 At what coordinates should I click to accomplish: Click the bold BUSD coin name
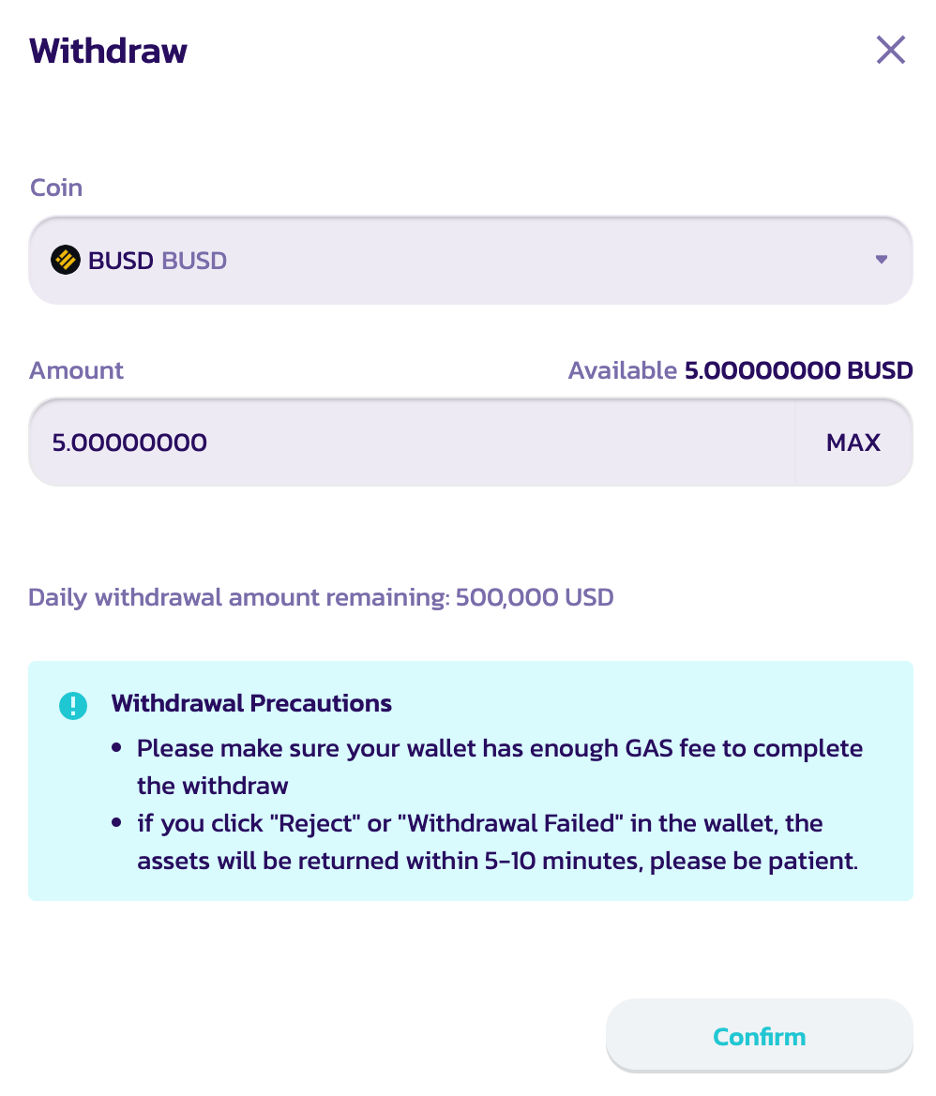point(121,261)
